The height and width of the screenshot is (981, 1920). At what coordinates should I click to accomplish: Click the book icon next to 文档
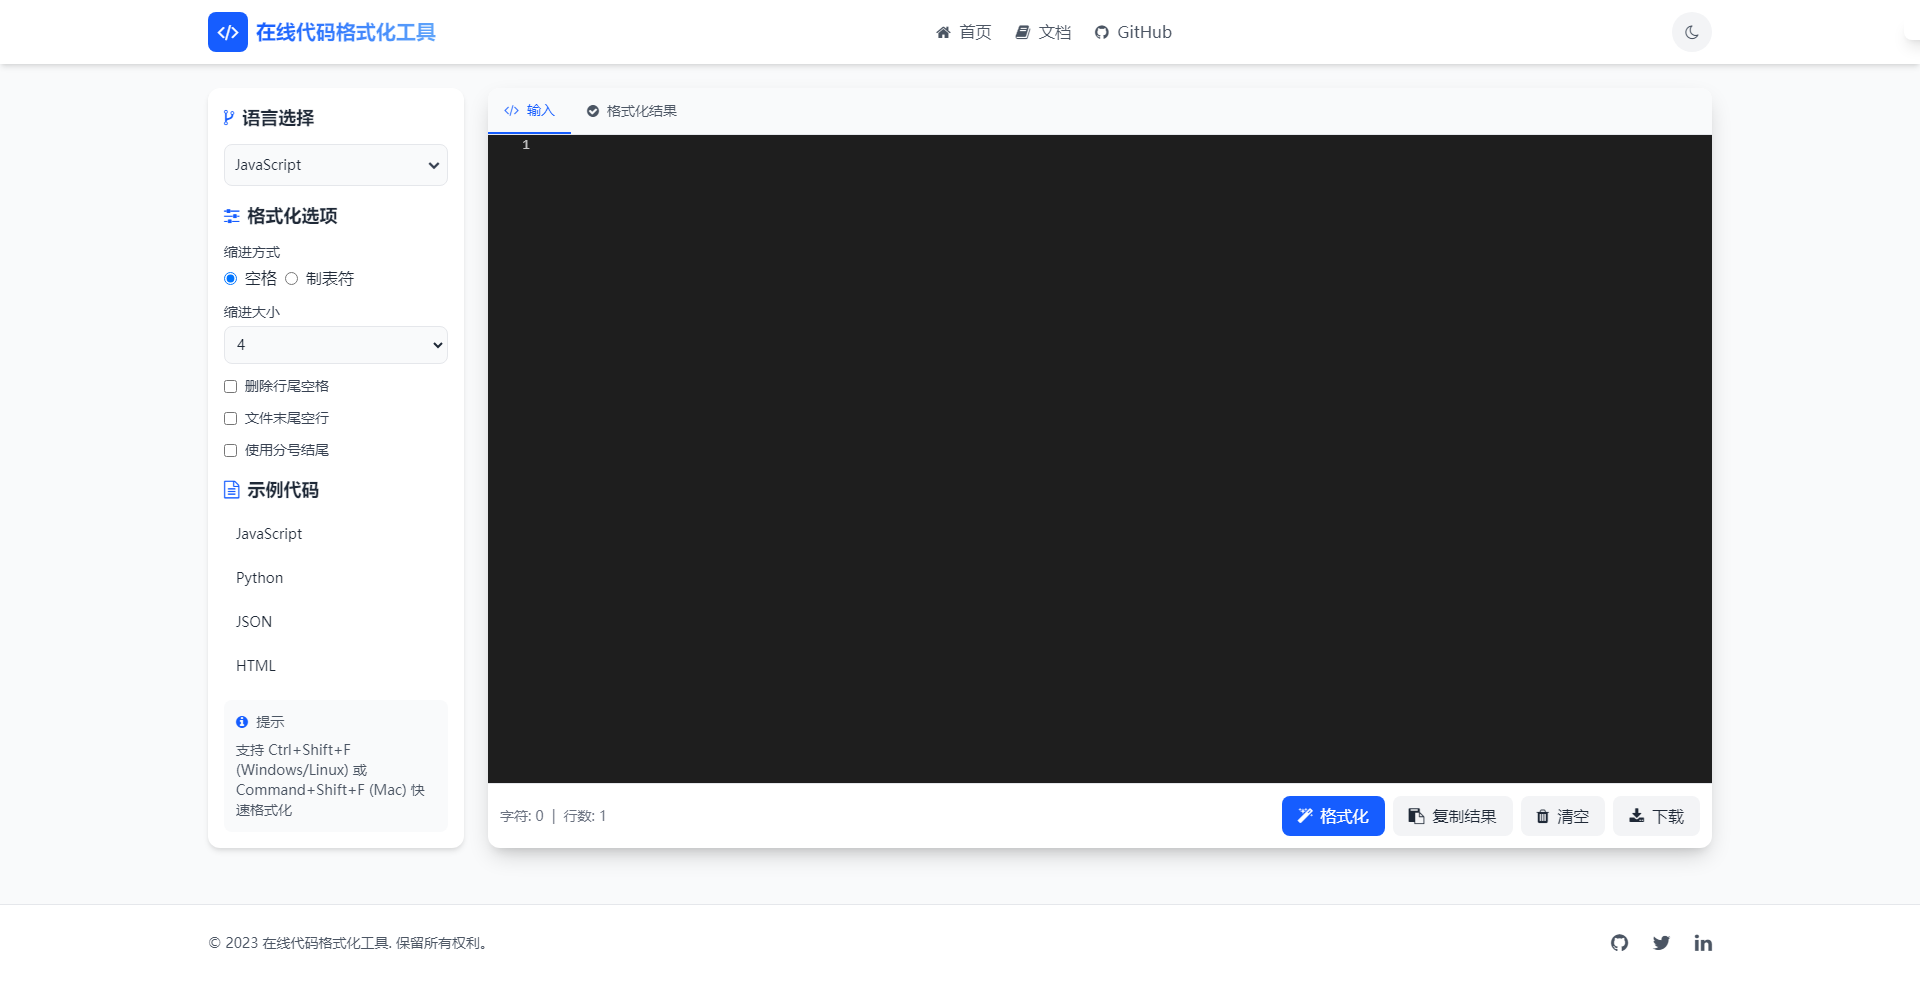coord(1022,33)
